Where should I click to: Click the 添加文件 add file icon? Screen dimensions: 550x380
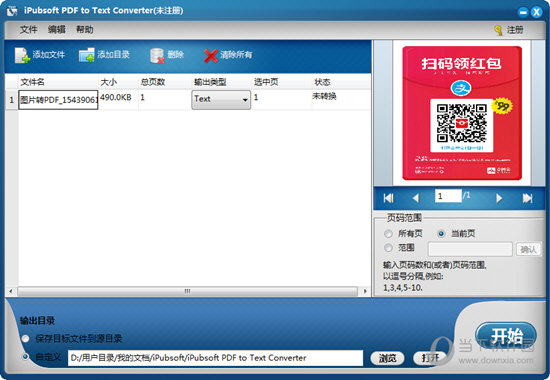click(x=22, y=55)
